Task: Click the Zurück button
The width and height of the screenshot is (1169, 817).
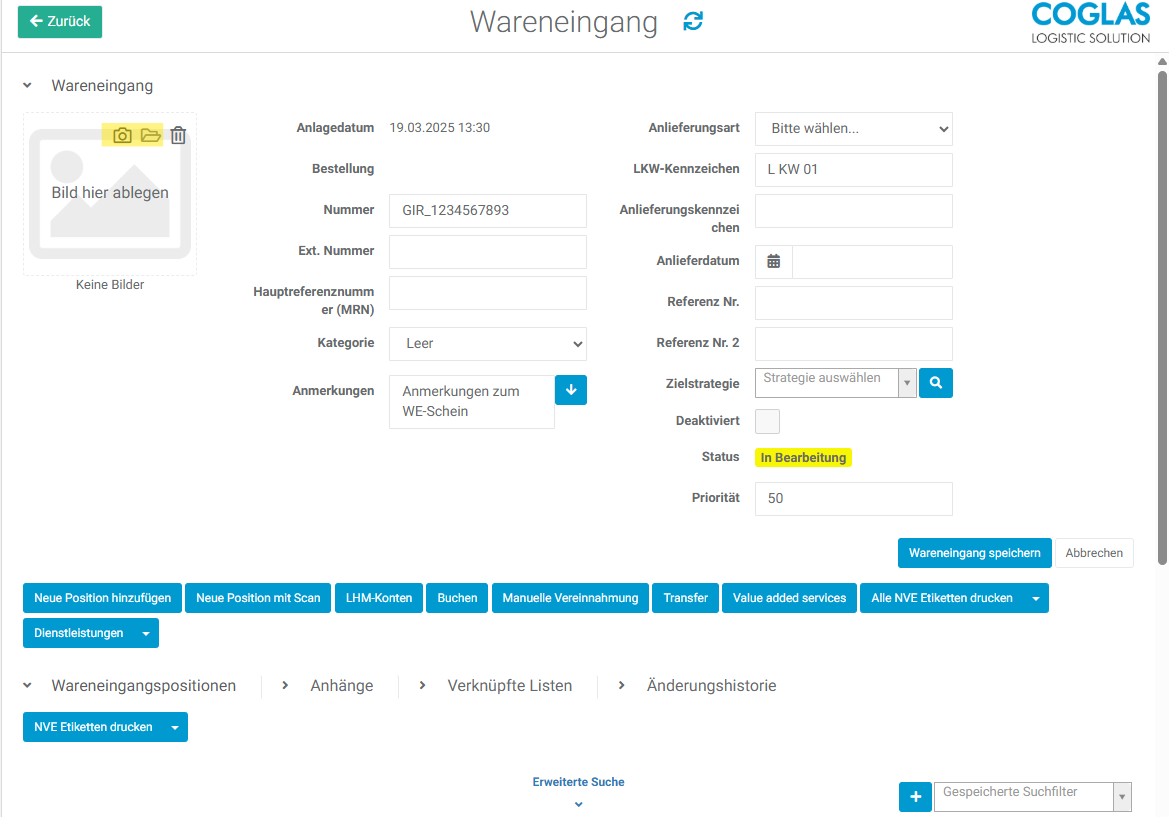Action: (x=59, y=21)
